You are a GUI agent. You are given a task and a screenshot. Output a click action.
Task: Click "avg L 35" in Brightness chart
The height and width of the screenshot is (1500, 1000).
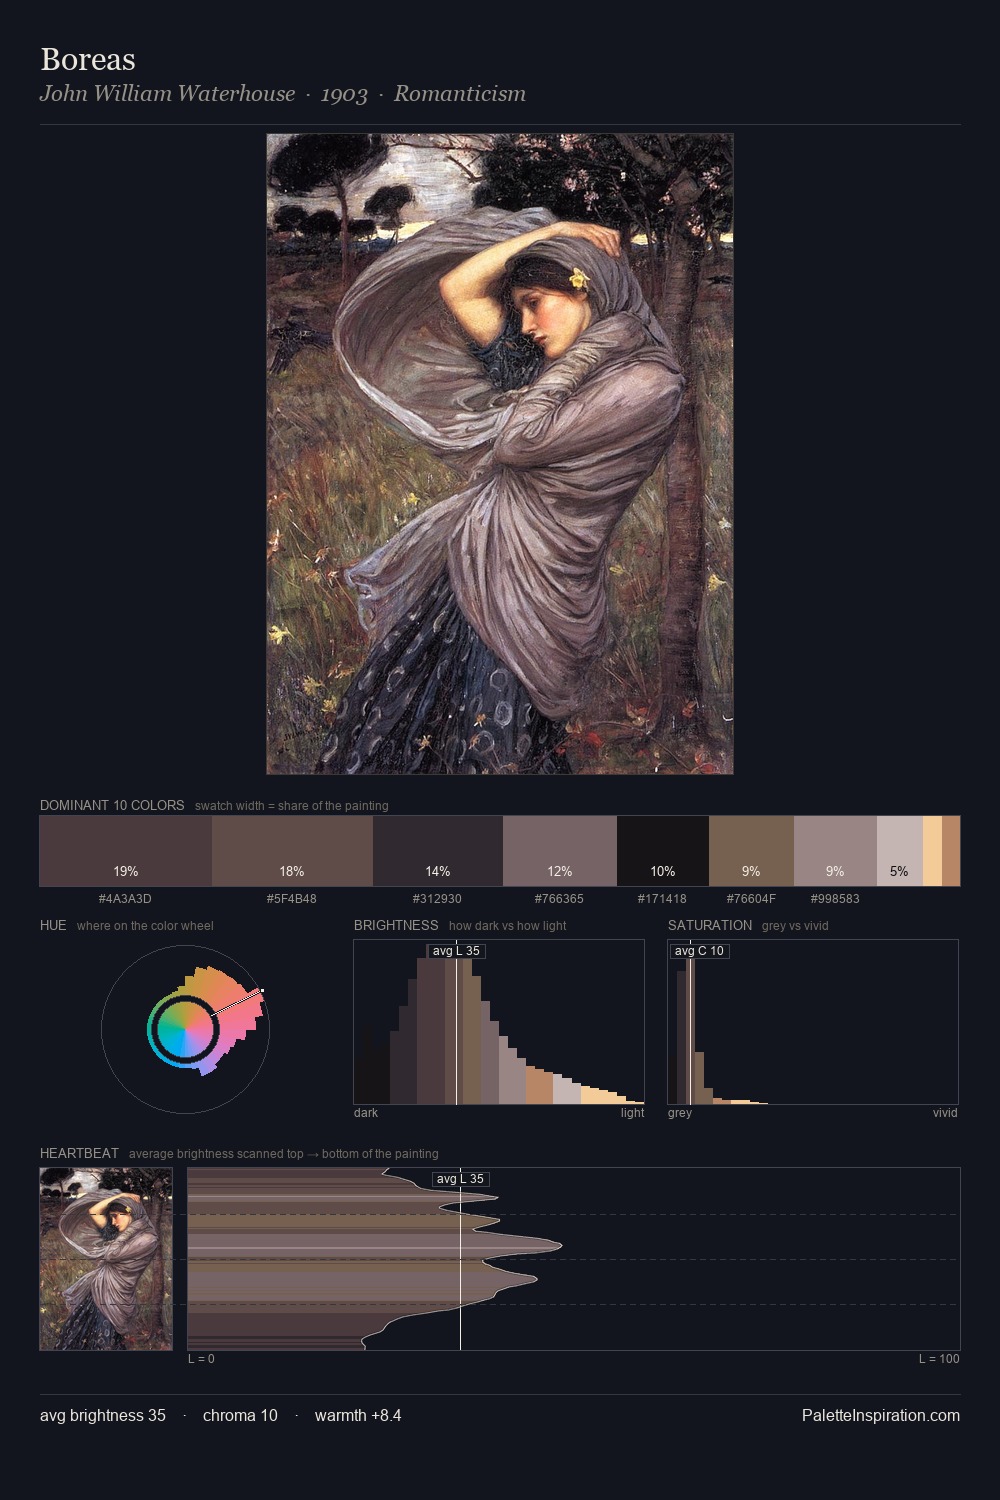(456, 951)
